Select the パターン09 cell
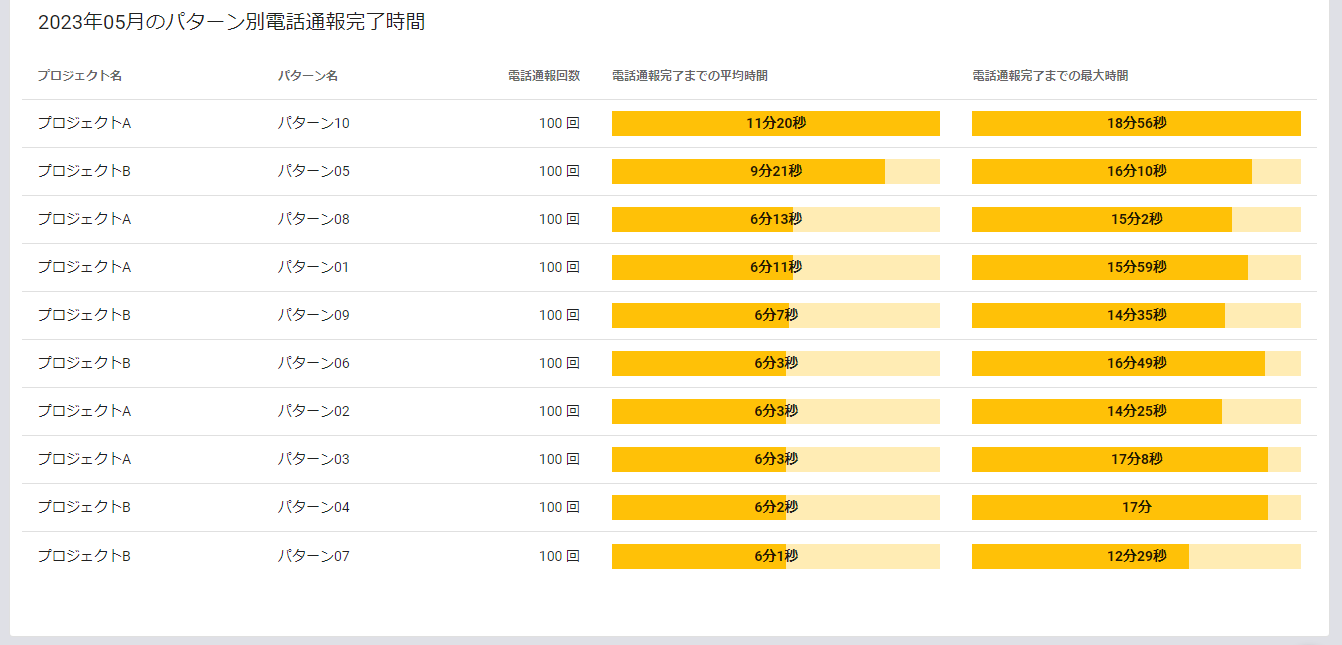This screenshot has width=1342, height=645. coord(314,316)
